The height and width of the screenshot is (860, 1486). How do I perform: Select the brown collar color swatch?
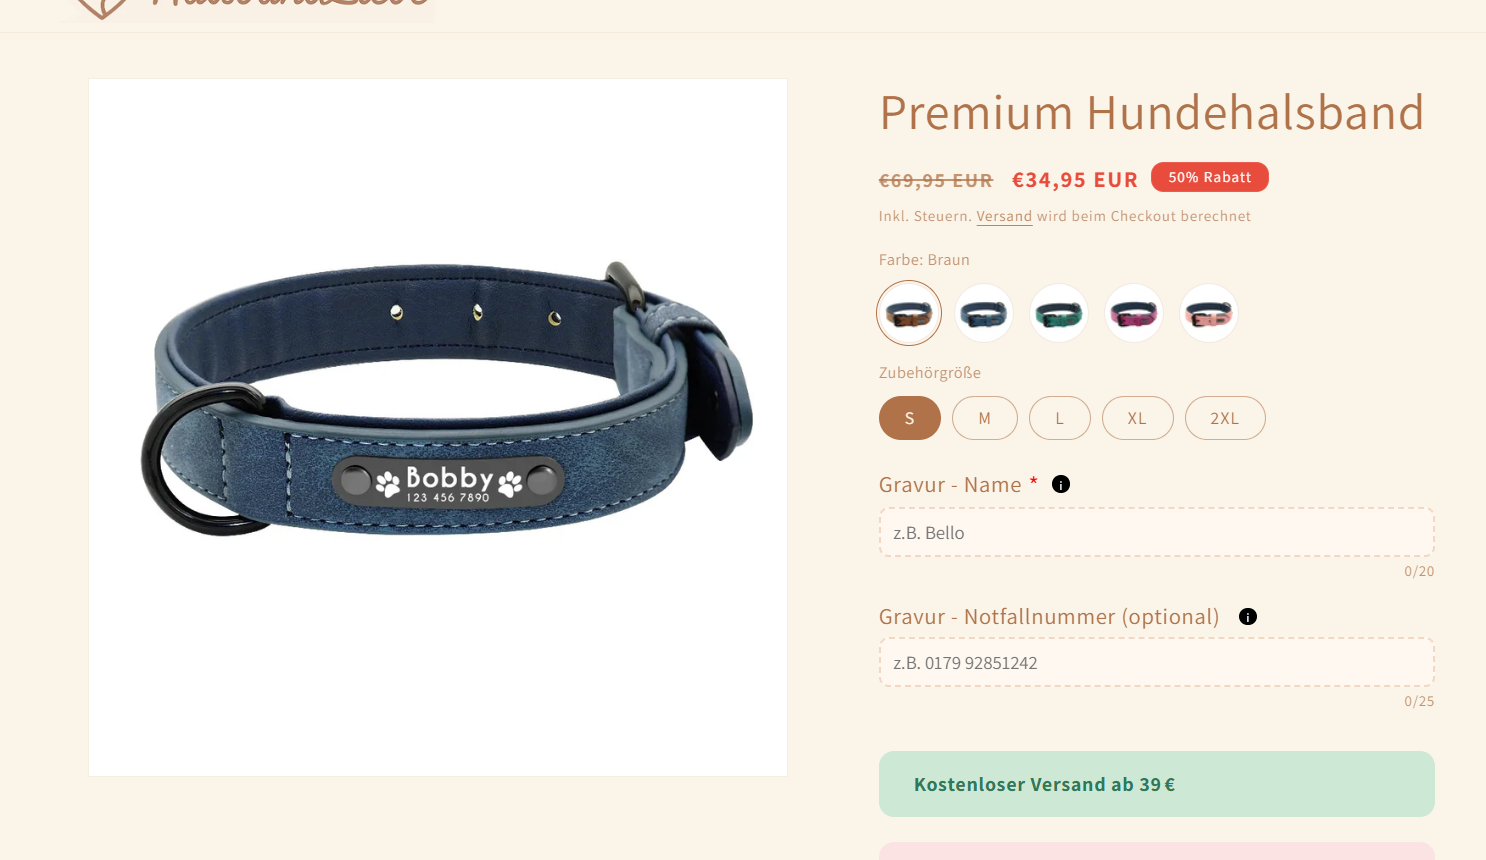[x=909, y=313]
